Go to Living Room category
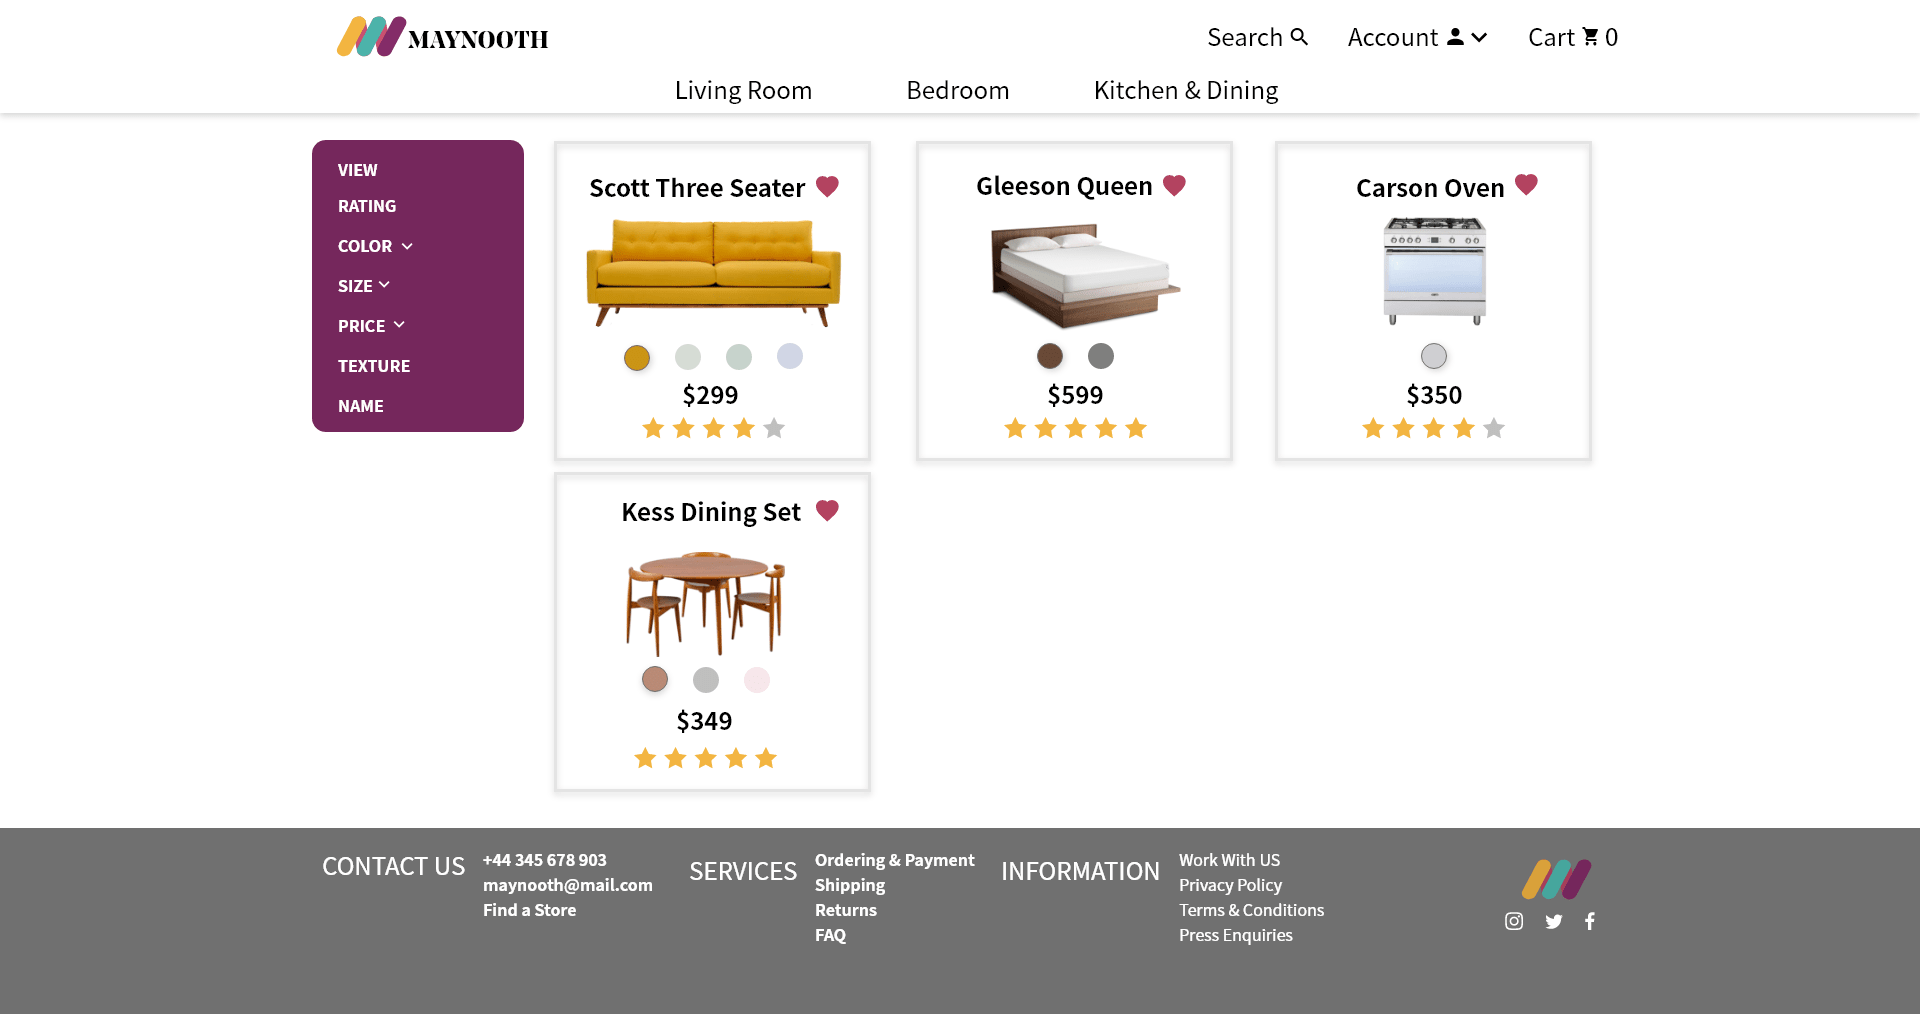Viewport: 1920px width, 1014px height. click(743, 90)
